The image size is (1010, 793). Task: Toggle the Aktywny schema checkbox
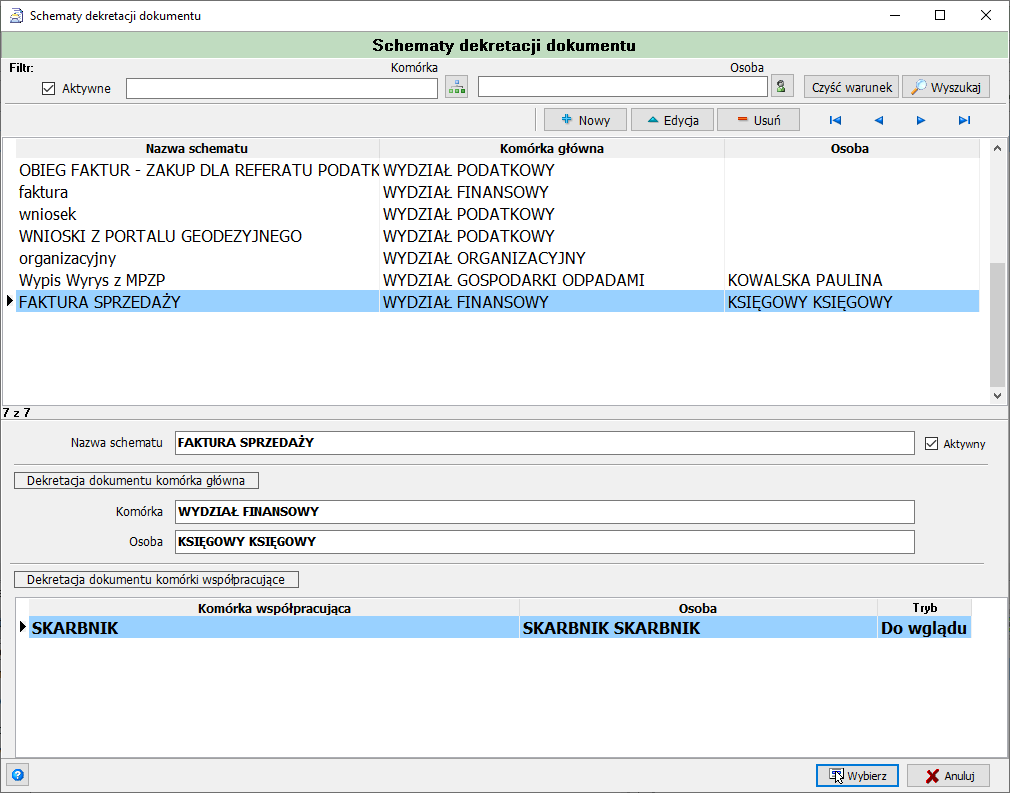point(931,443)
